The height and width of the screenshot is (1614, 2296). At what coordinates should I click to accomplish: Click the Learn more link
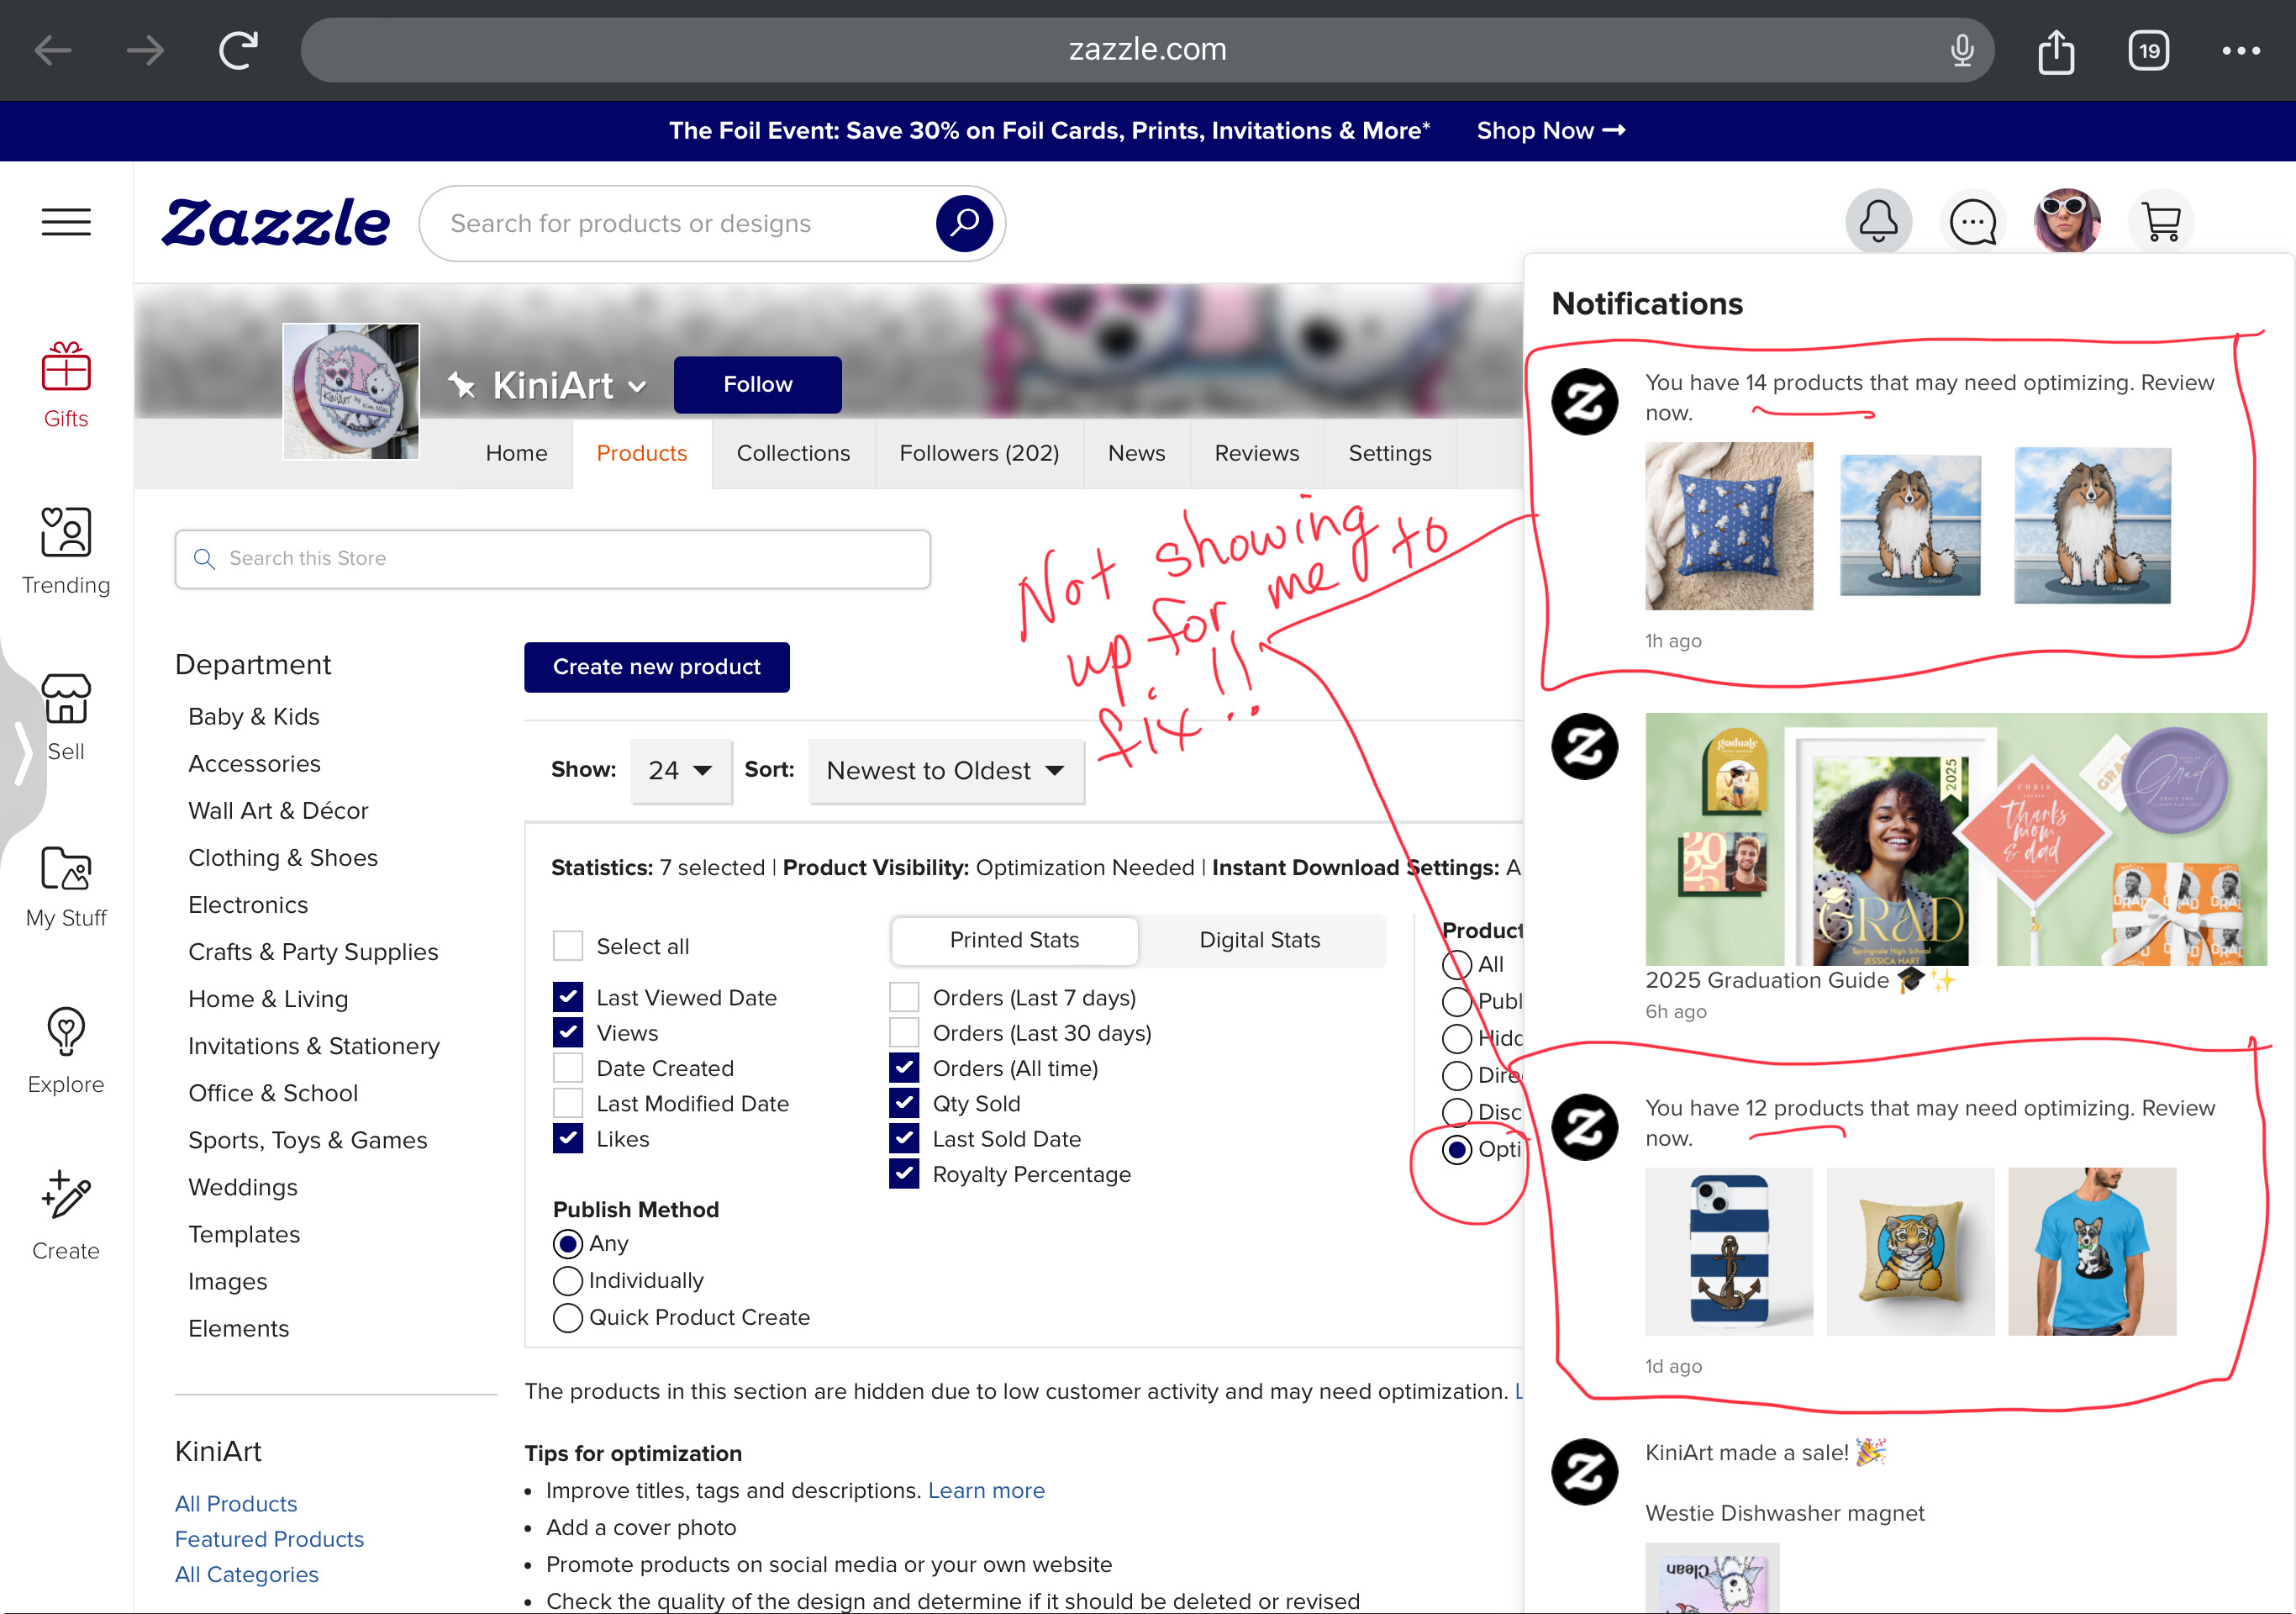pos(986,1490)
